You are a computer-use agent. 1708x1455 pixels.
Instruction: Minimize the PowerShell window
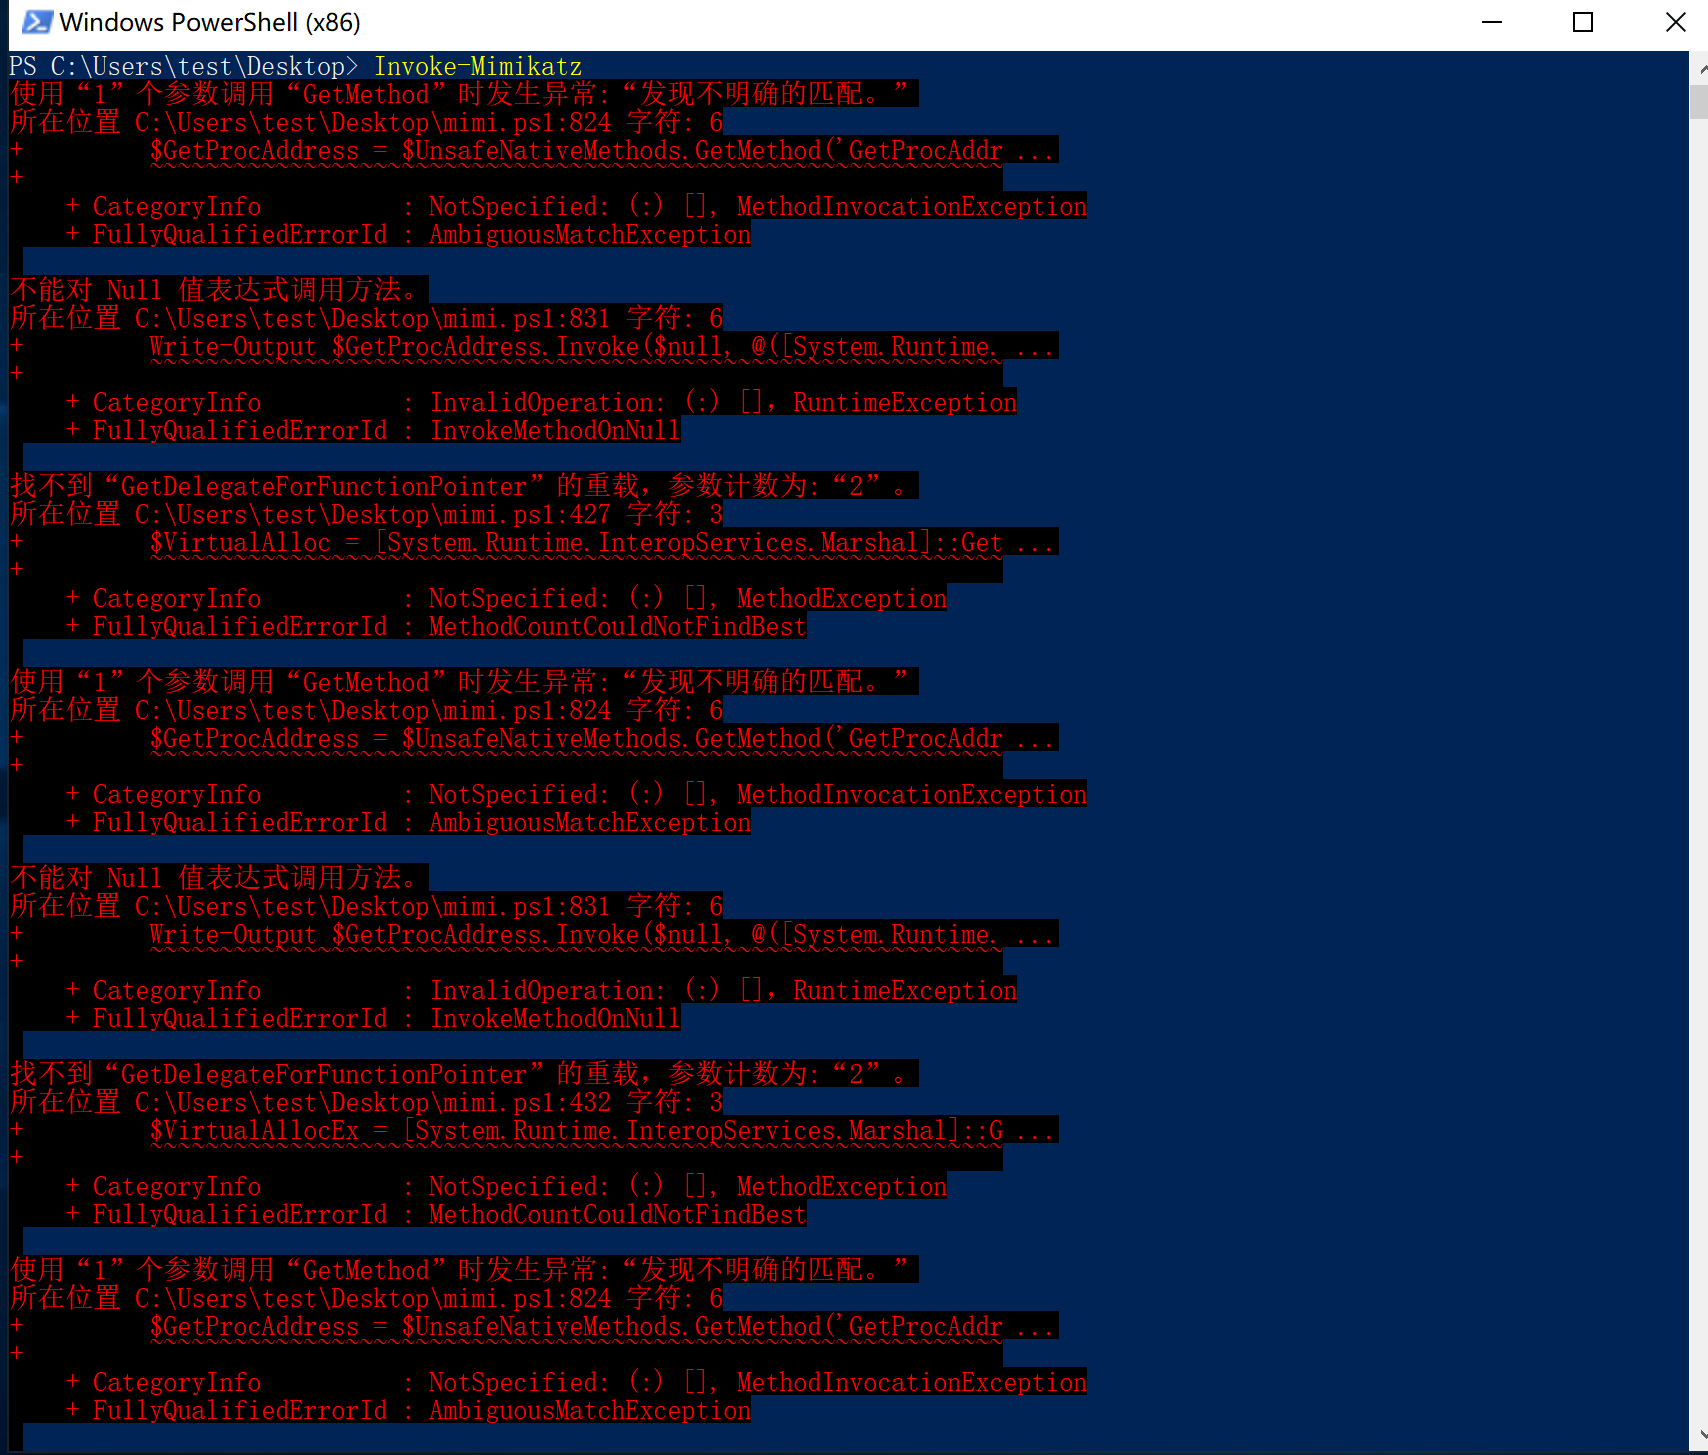1492,22
